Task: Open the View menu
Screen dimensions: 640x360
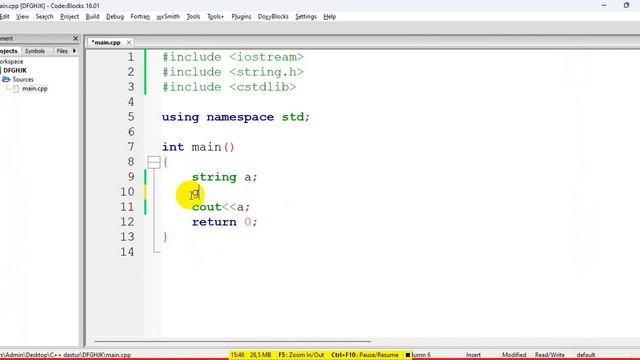Action: (x=22, y=17)
